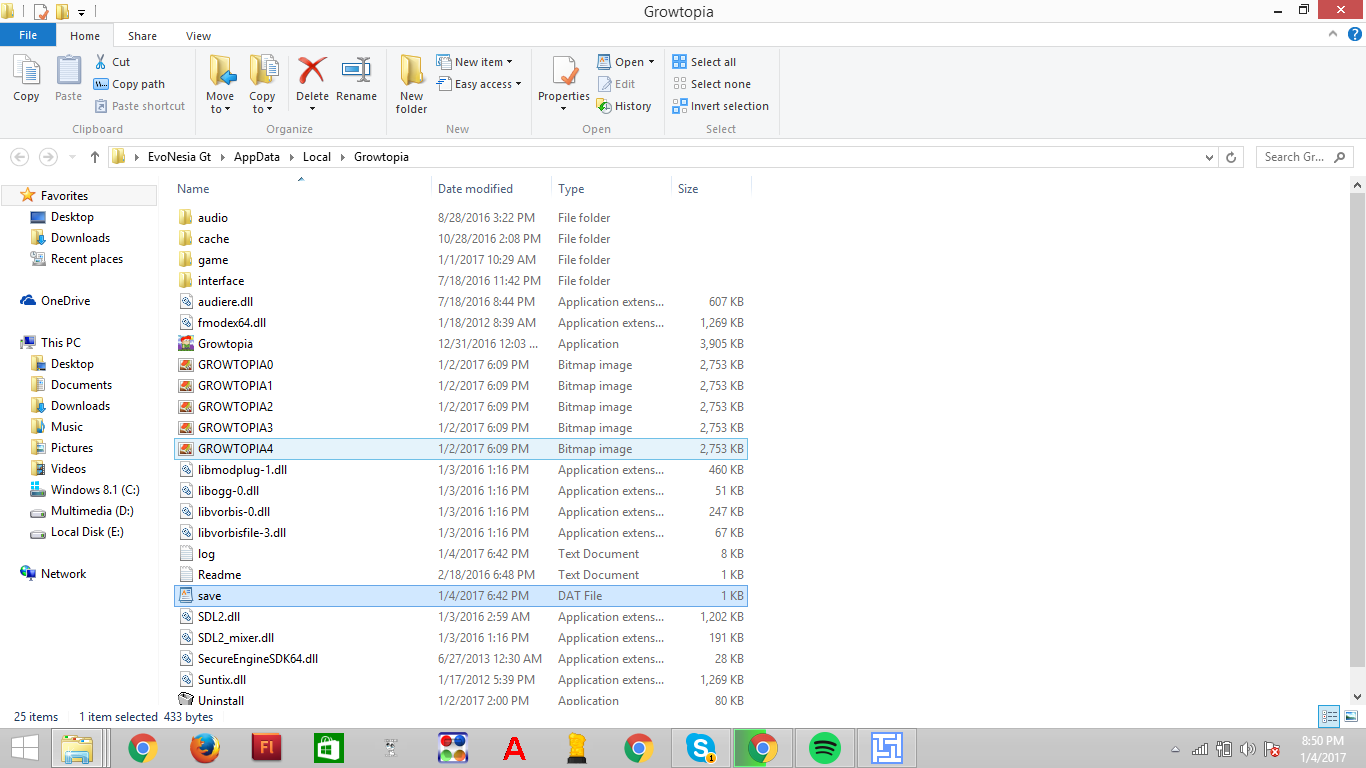Open Network in the navigation pane

click(x=63, y=574)
